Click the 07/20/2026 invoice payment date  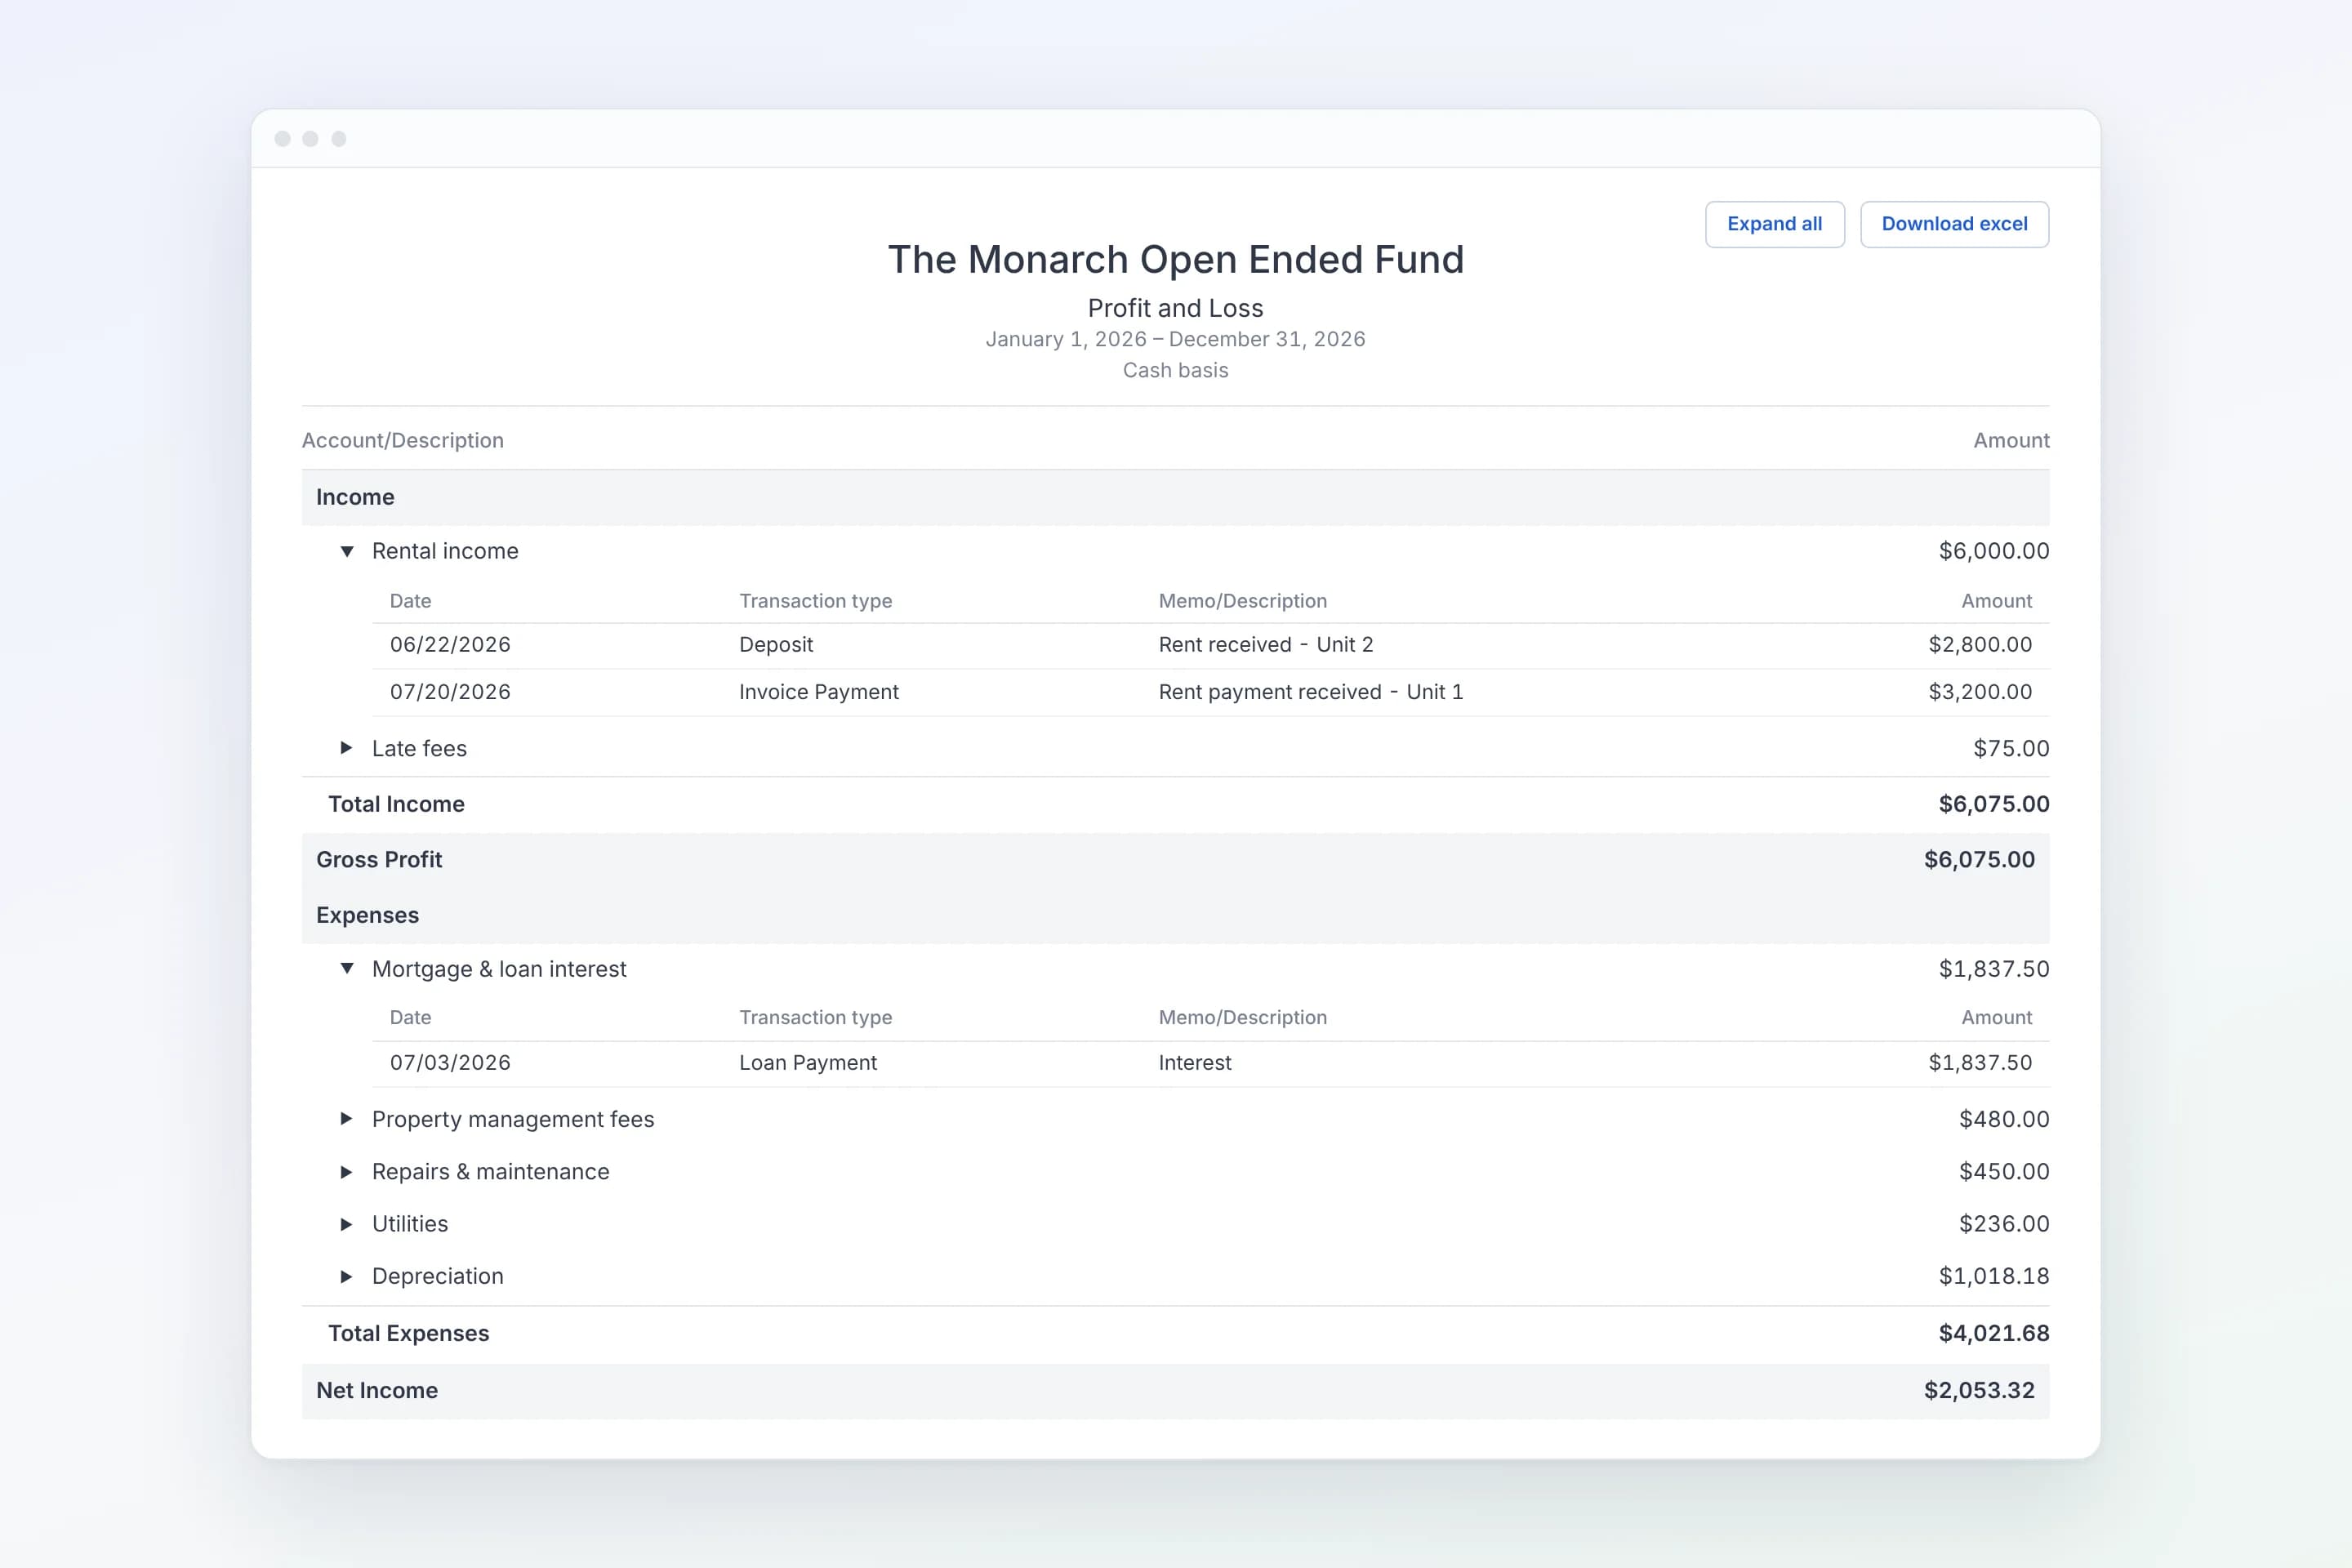click(450, 692)
